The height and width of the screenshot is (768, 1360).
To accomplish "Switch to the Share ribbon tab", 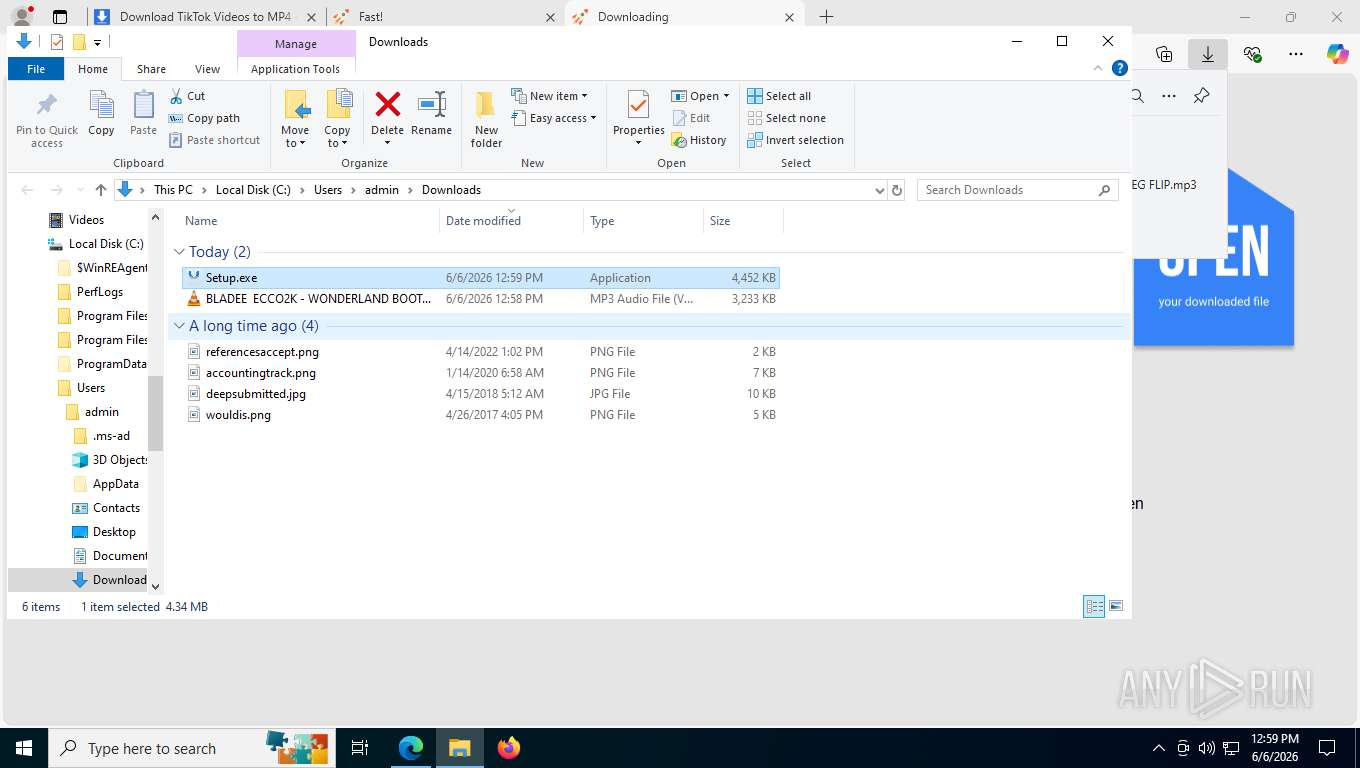I will [151, 69].
